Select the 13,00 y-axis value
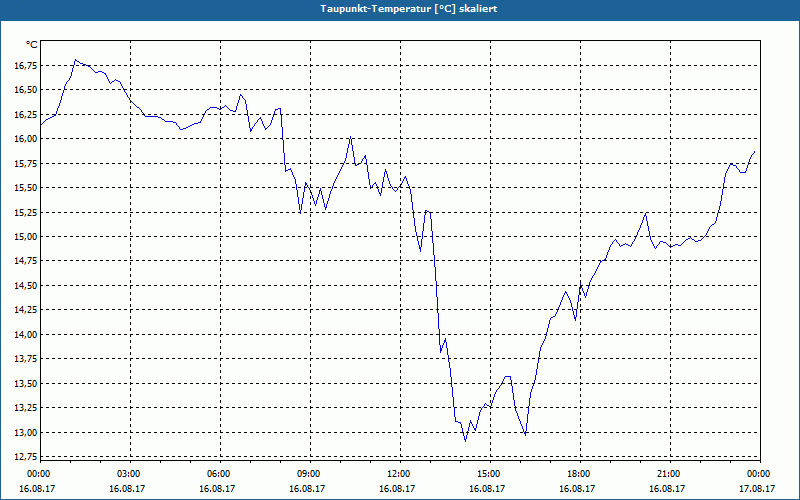Screen dimensions: 800x500 [24, 433]
